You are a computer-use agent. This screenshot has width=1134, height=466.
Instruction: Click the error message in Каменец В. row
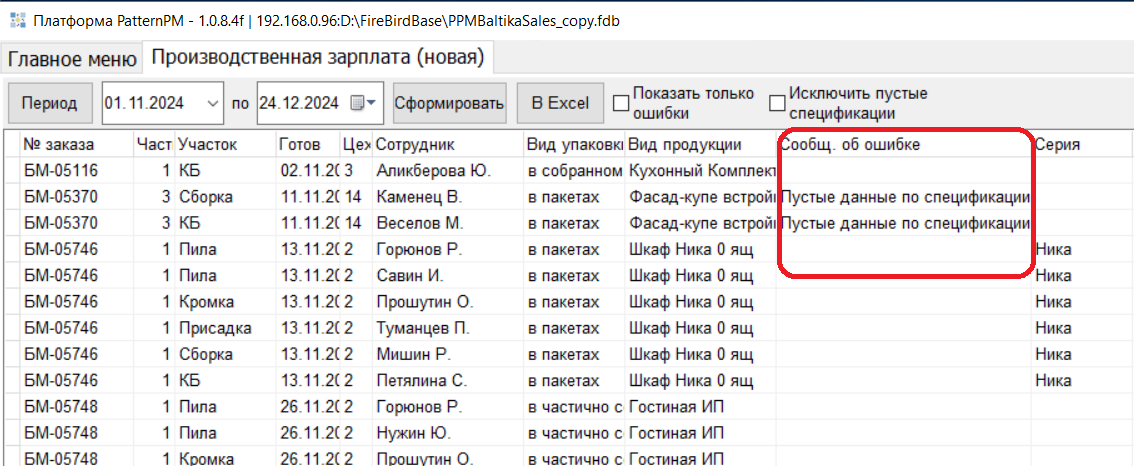tap(904, 197)
